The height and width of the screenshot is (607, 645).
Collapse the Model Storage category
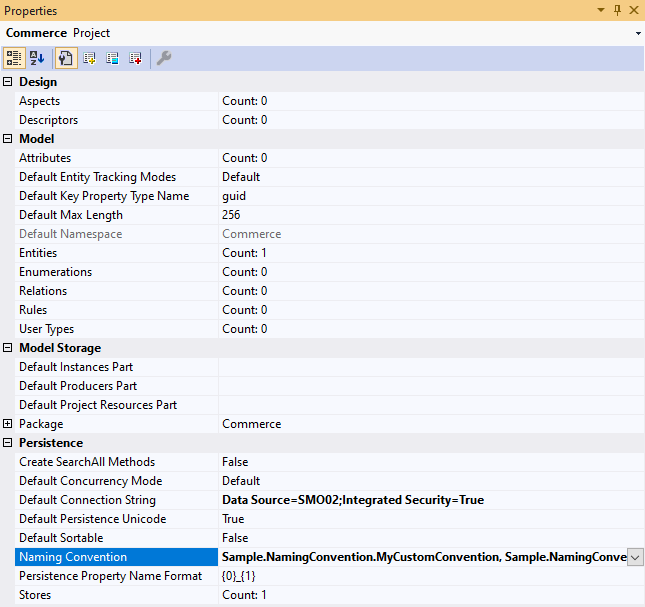pyautogui.click(x=7, y=348)
